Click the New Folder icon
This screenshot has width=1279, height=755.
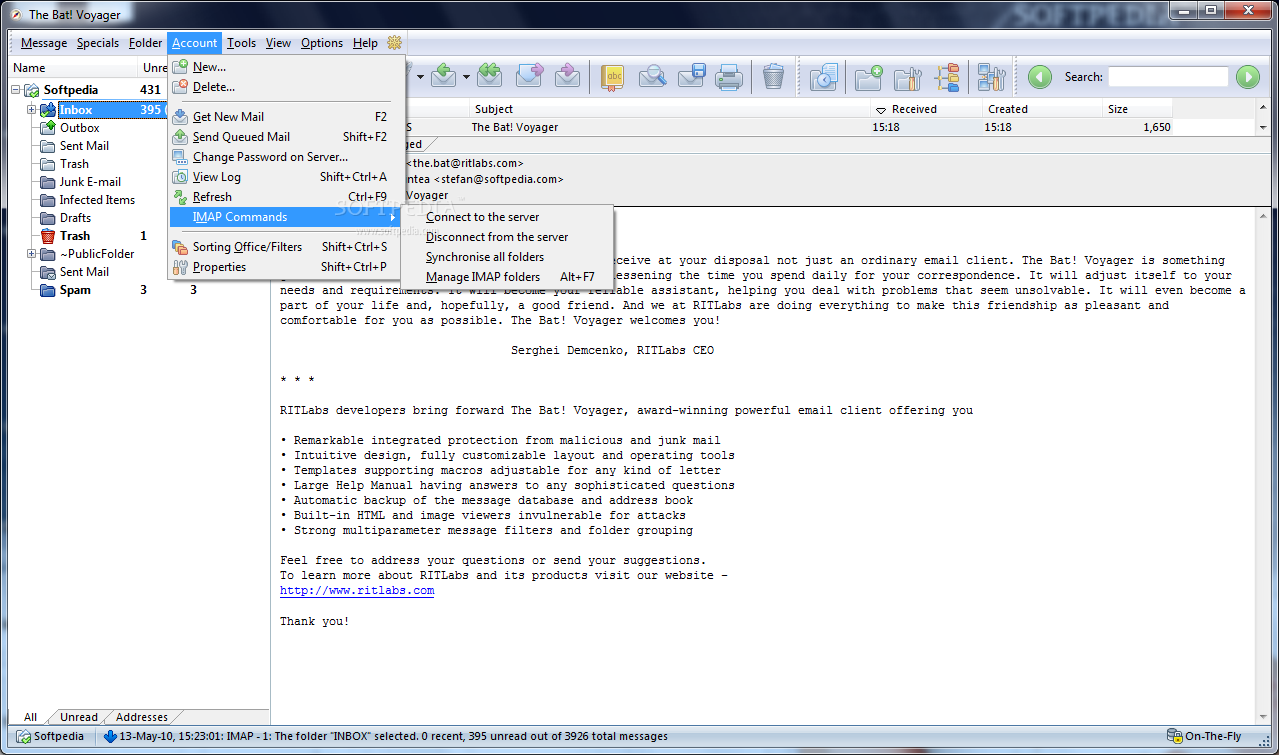869,76
